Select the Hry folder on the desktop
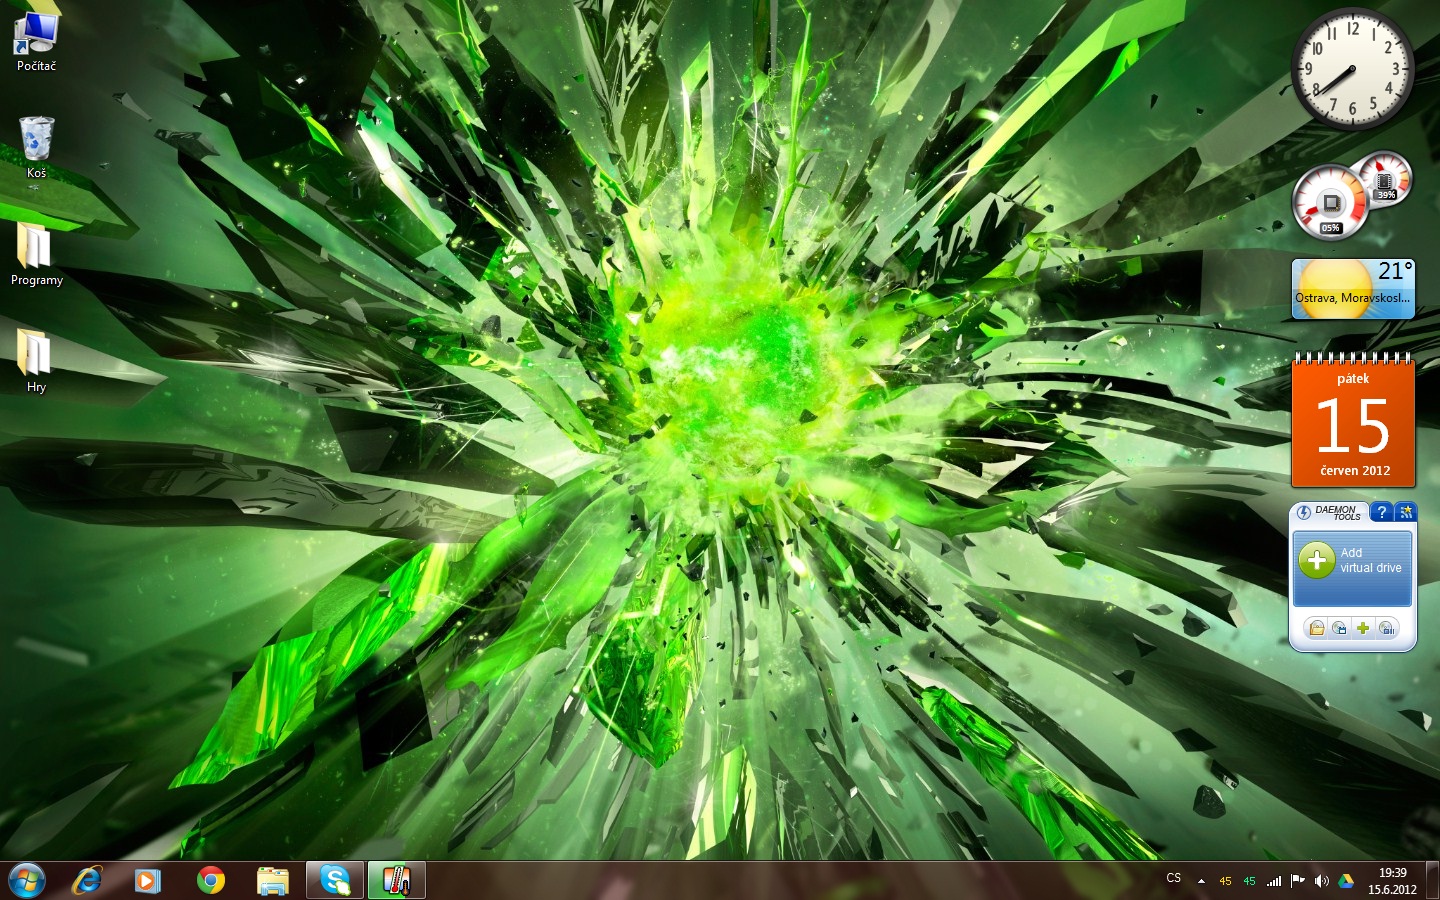The height and width of the screenshot is (900, 1440). 36,360
